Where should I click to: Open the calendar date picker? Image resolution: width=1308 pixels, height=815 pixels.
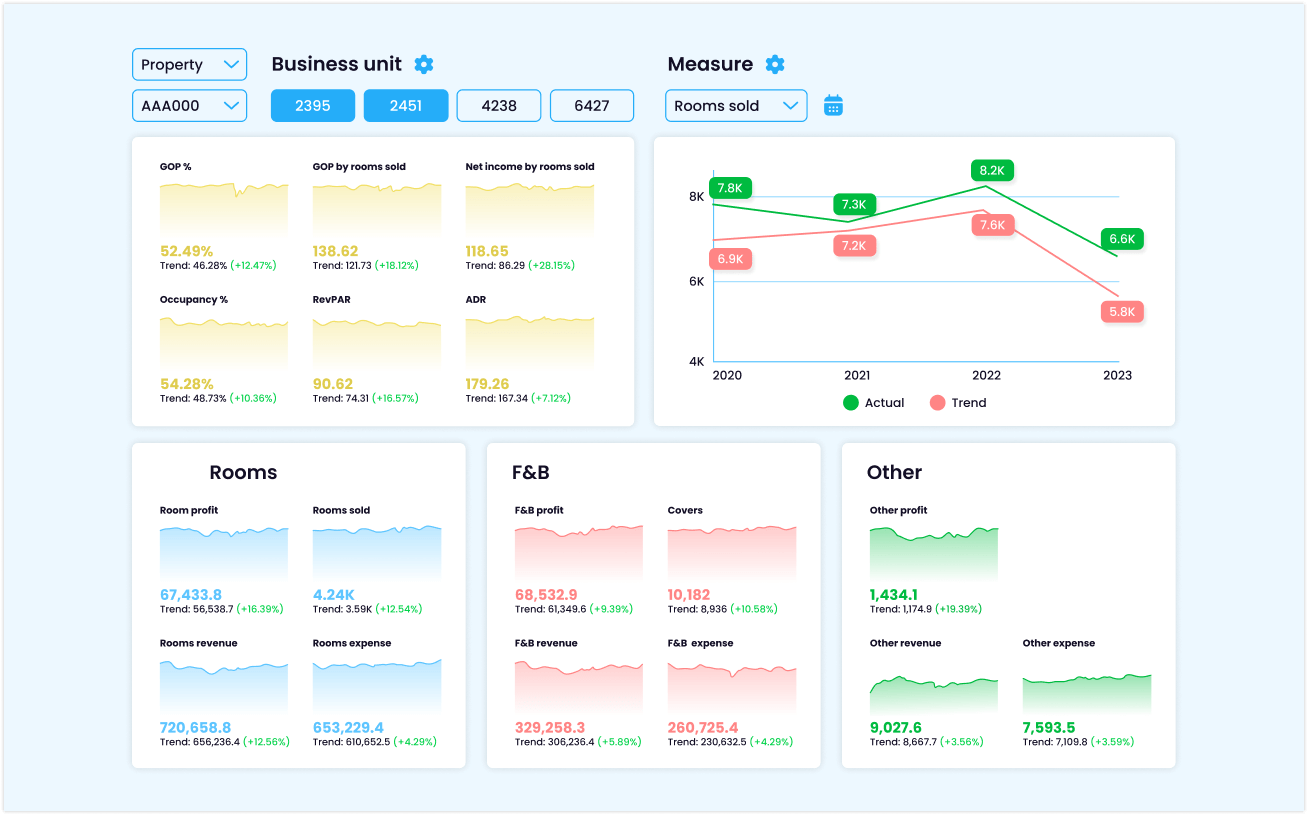pos(833,105)
